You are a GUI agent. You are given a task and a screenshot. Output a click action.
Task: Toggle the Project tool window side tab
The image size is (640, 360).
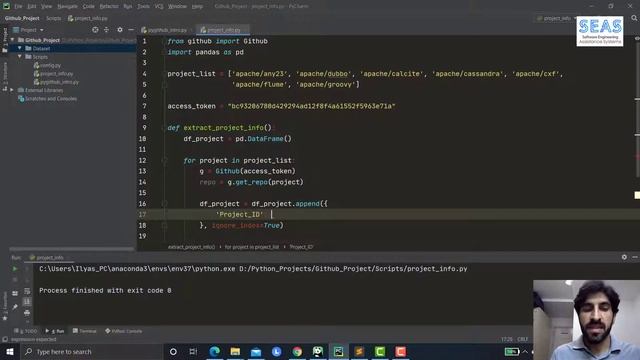5,40
